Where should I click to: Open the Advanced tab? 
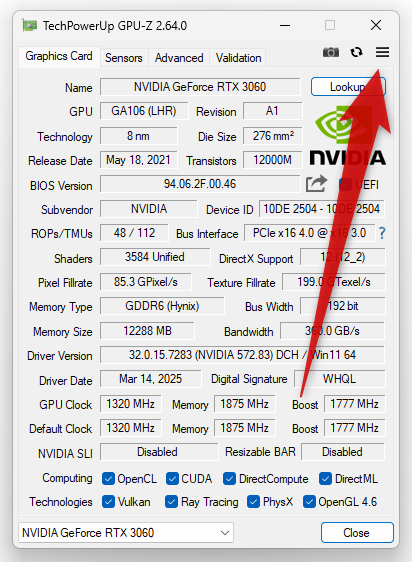(x=179, y=58)
